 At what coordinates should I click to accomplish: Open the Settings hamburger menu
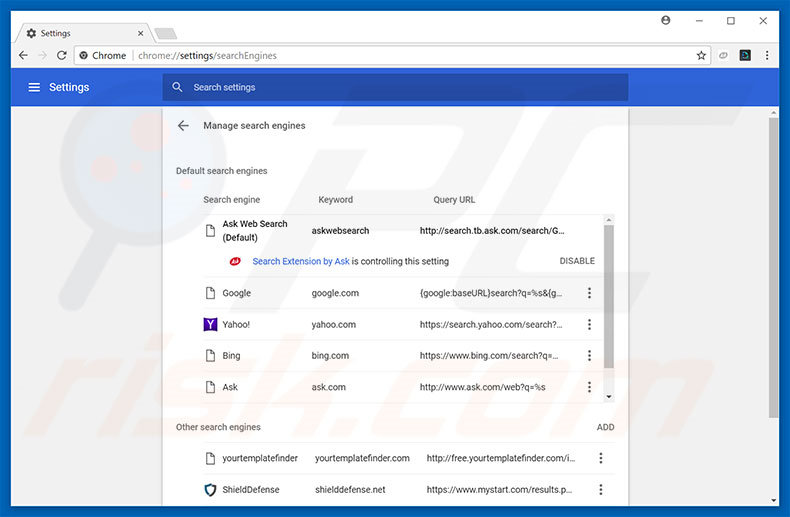pyautogui.click(x=34, y=87)
